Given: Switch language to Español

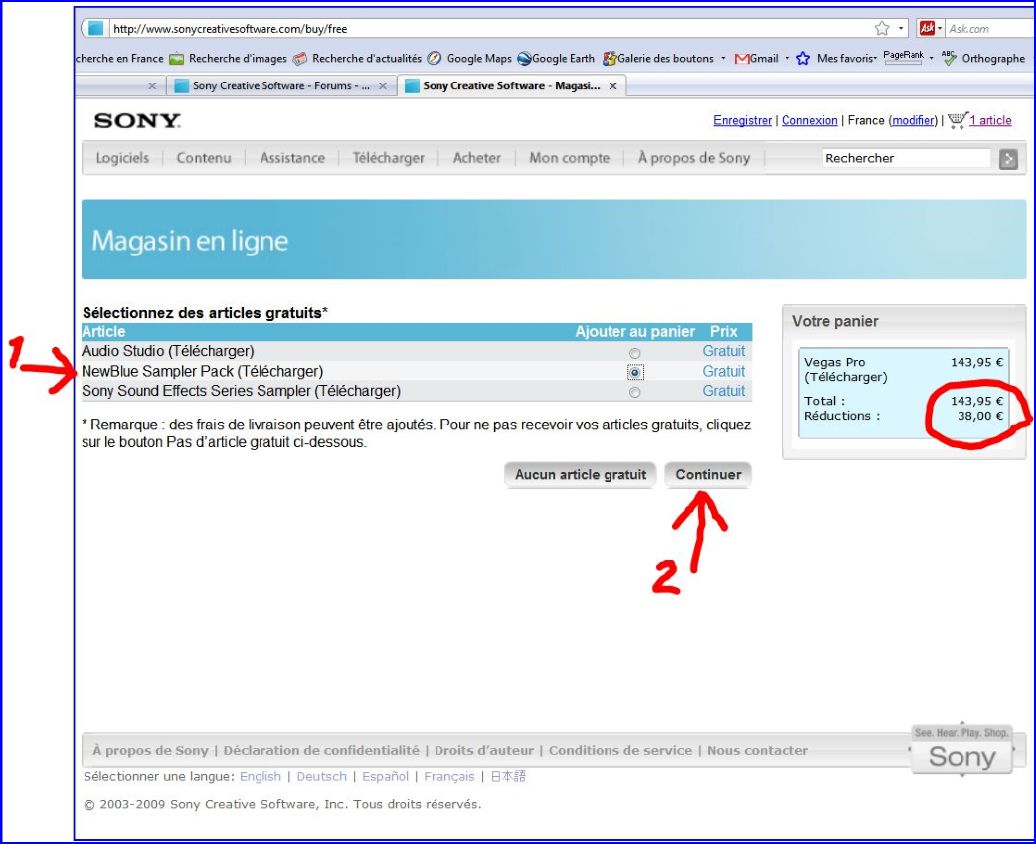Looking at the screenshot, I should [385, 777].
